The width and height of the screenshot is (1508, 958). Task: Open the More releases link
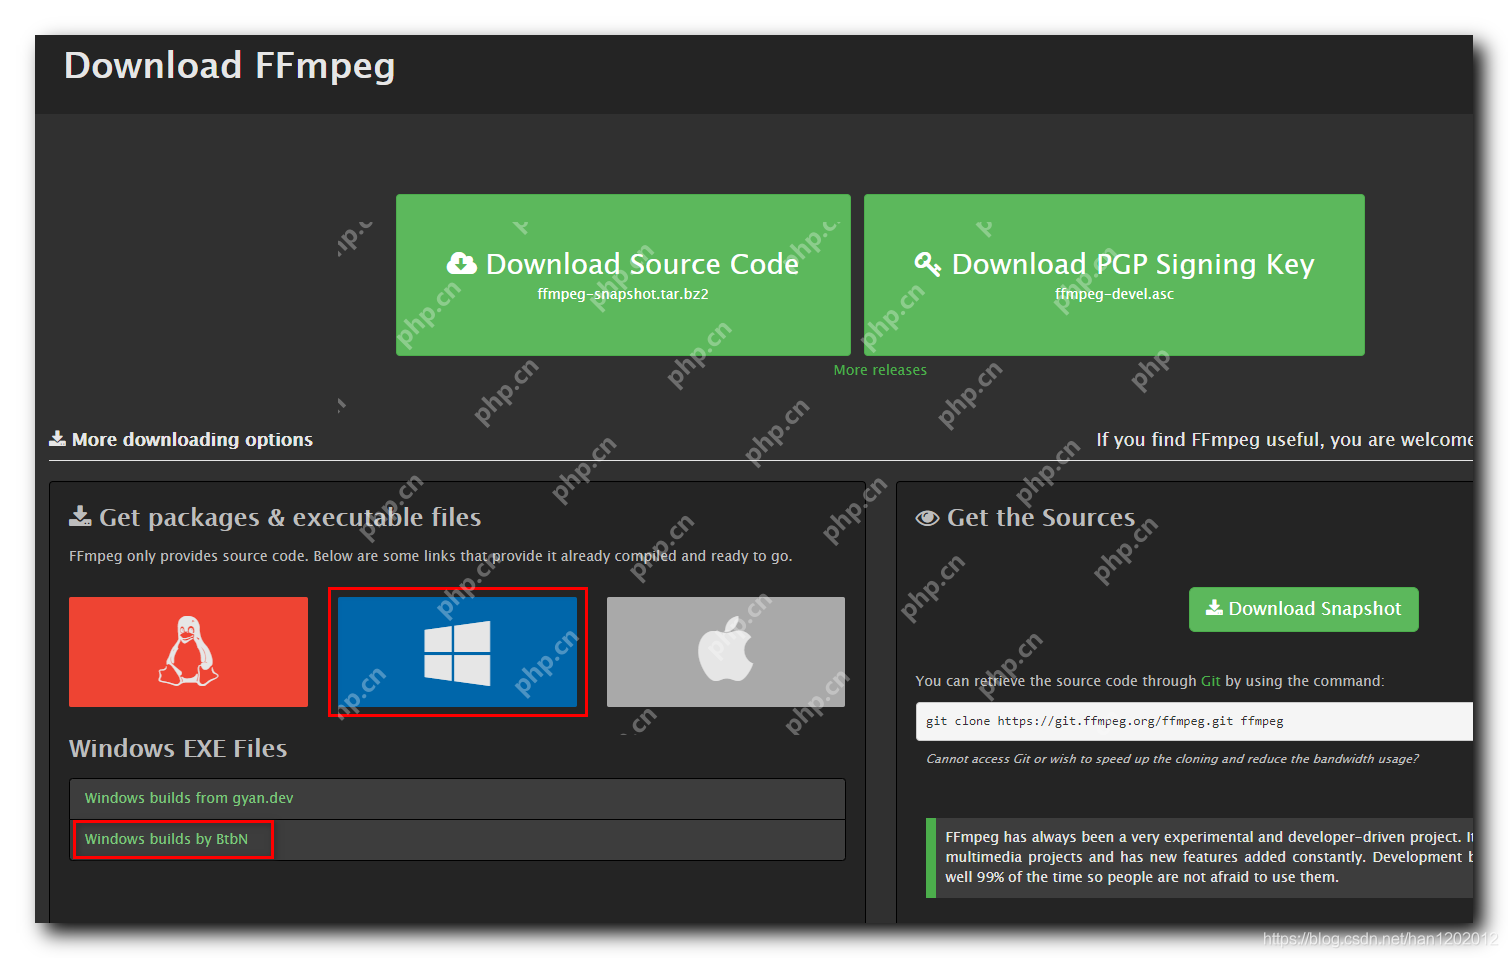[x=880, y=369]
